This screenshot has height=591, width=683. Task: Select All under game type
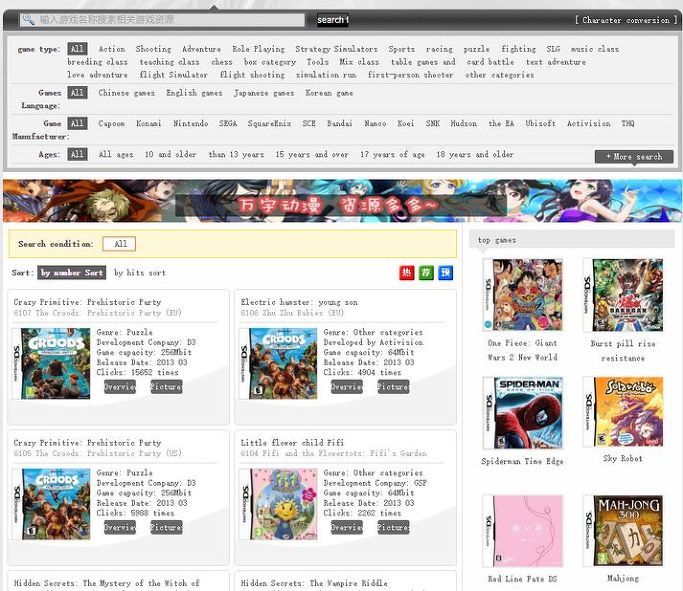[x=77, y=49]
